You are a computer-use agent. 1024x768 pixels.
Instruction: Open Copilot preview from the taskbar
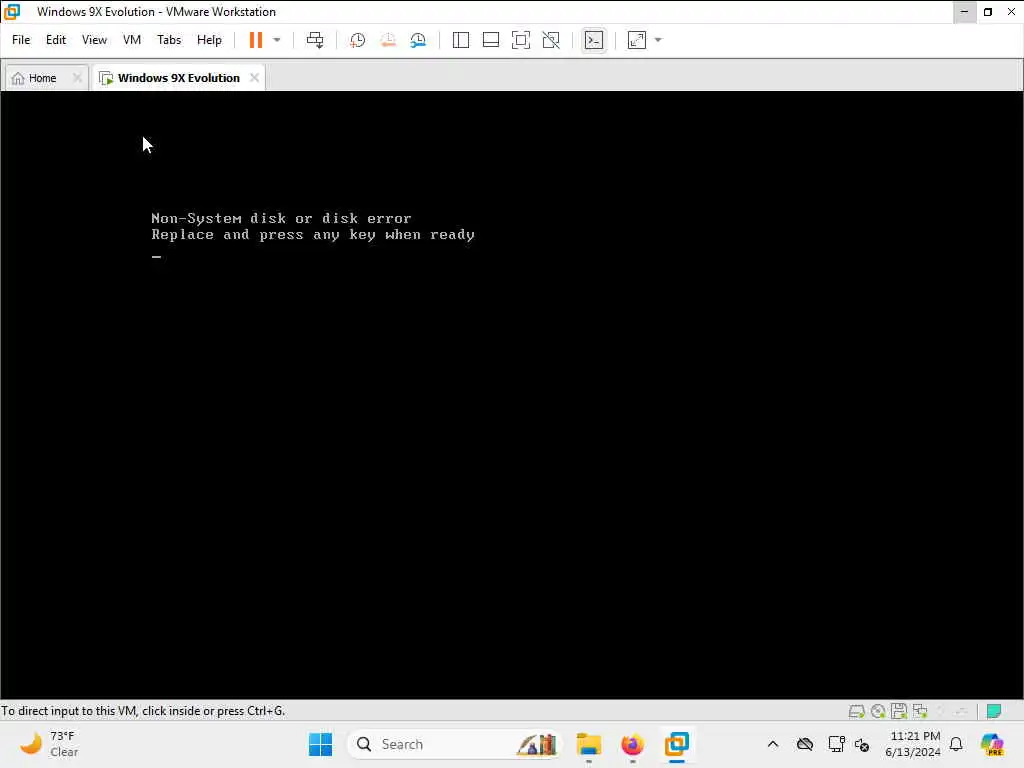[992, 744]
